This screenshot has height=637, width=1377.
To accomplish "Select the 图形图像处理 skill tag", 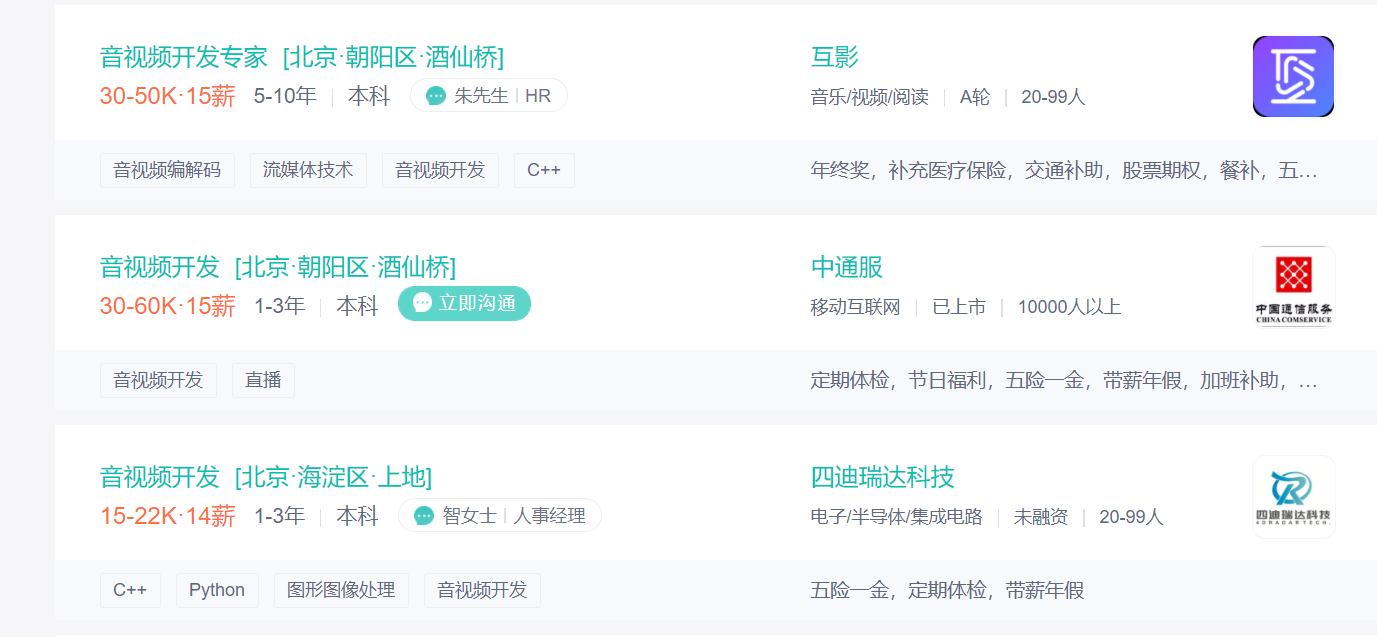I will tap(341, 590).
